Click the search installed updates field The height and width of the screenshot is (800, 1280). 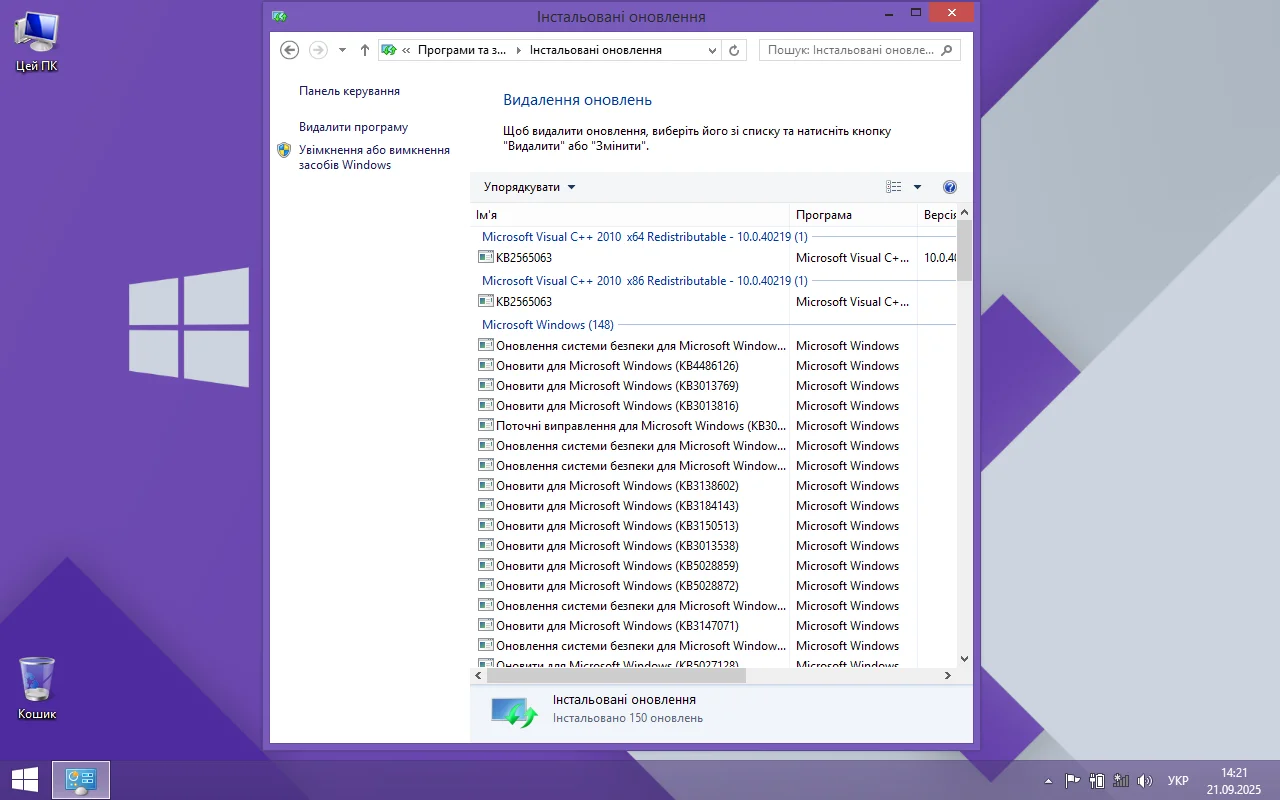(x=850, y=50)
